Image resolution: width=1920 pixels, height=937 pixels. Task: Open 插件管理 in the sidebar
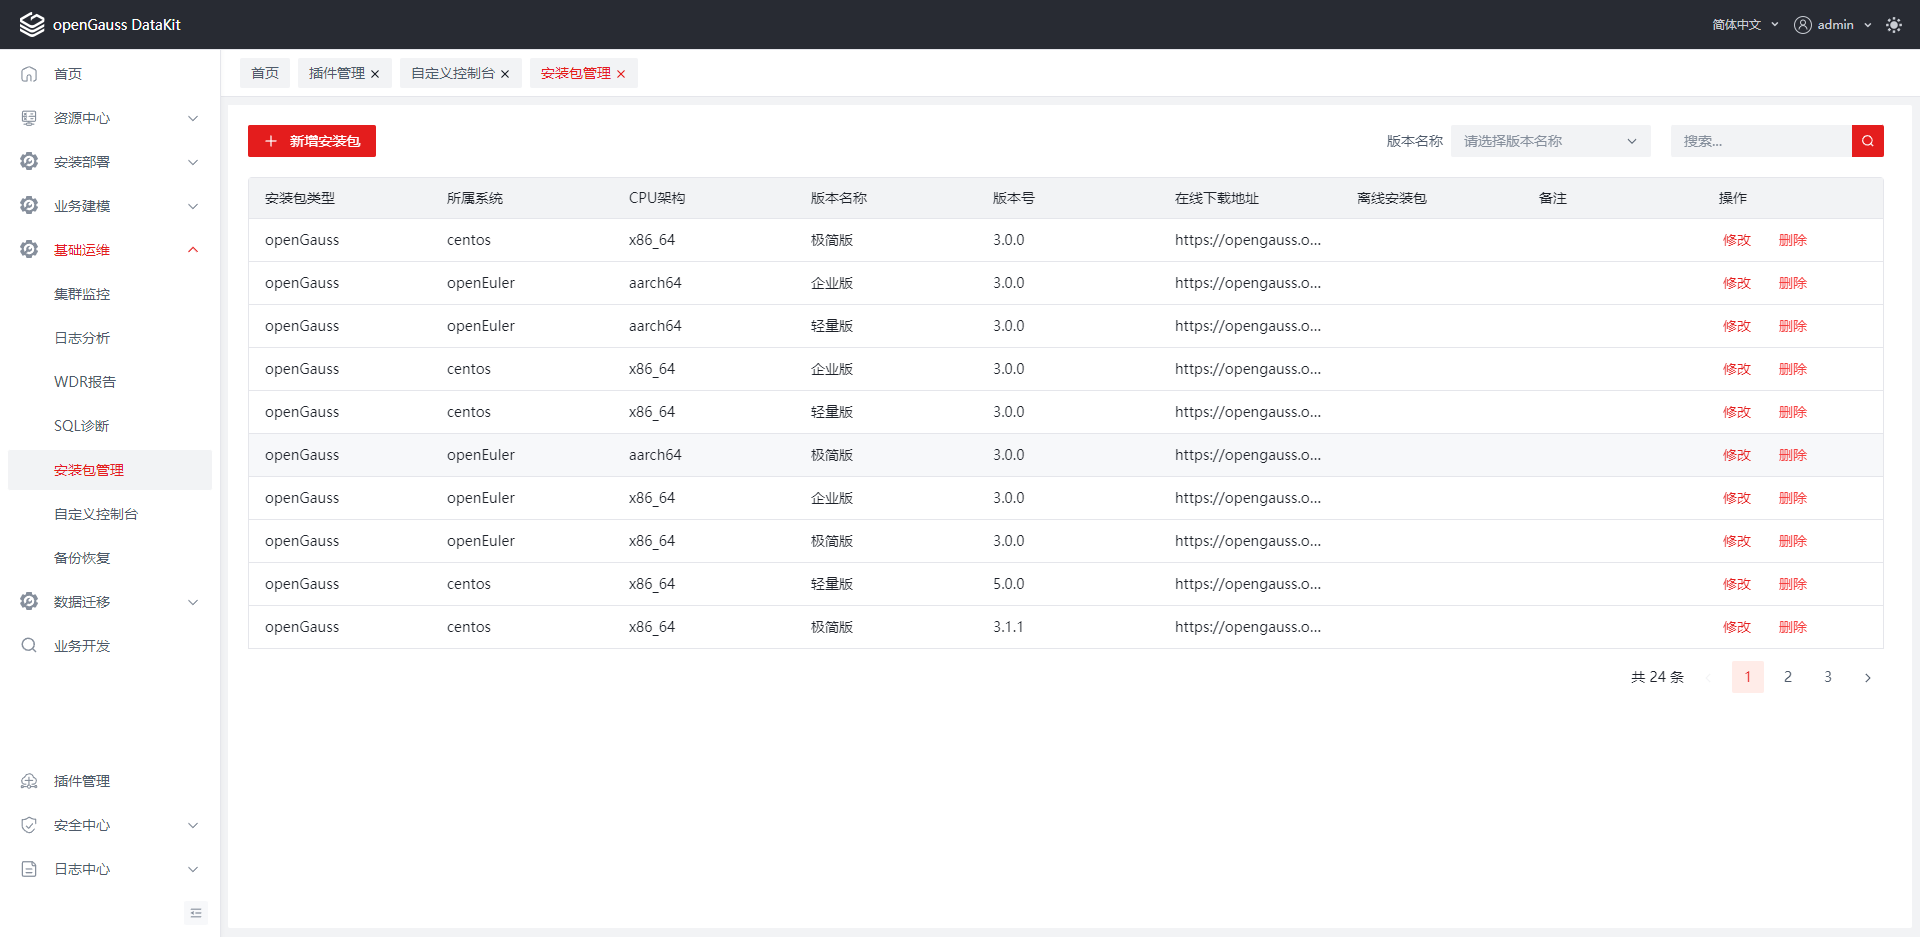(82, 781)
